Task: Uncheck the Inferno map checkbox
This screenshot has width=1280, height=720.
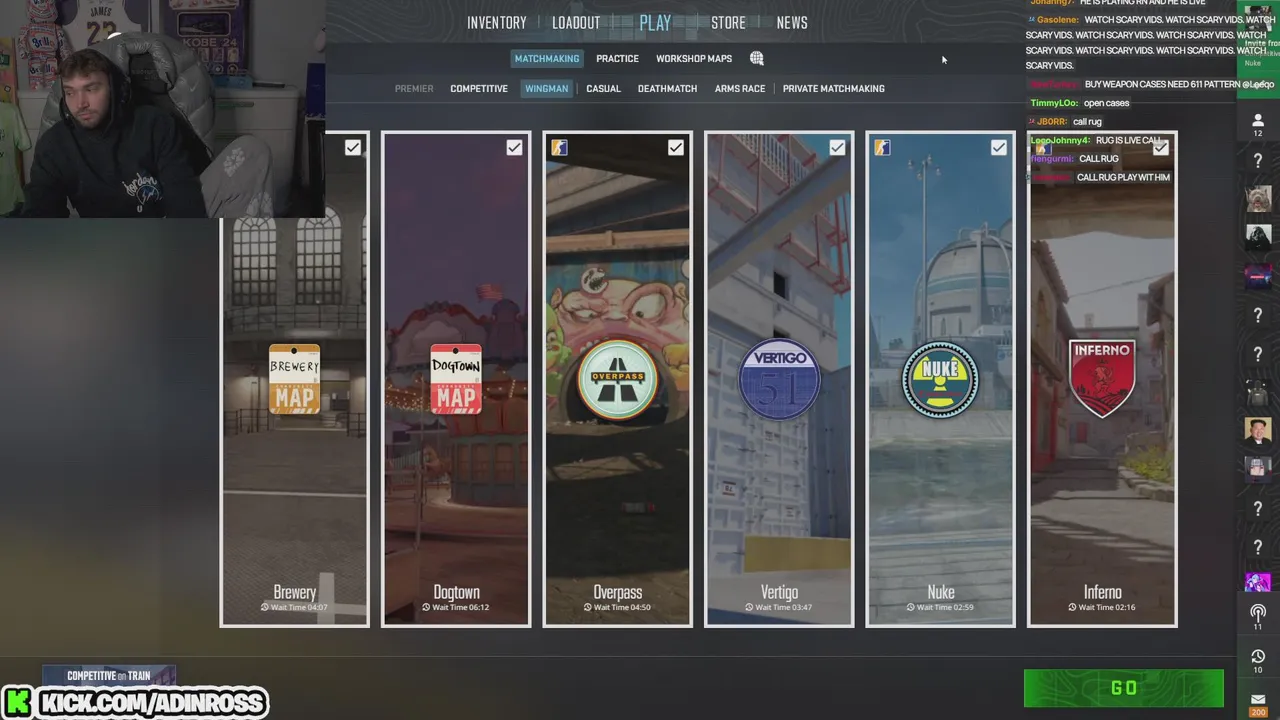Action: pyautogui.click(x=1160, y=148)
